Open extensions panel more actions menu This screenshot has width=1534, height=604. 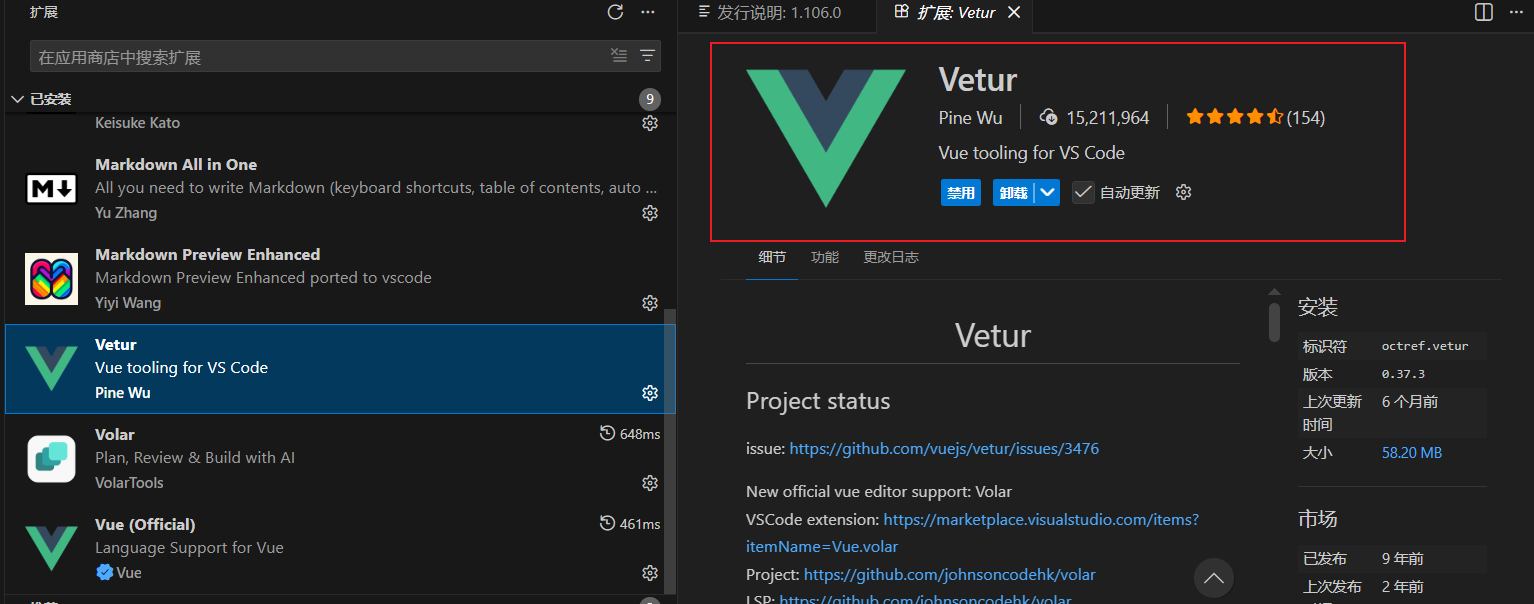point(648,12)
